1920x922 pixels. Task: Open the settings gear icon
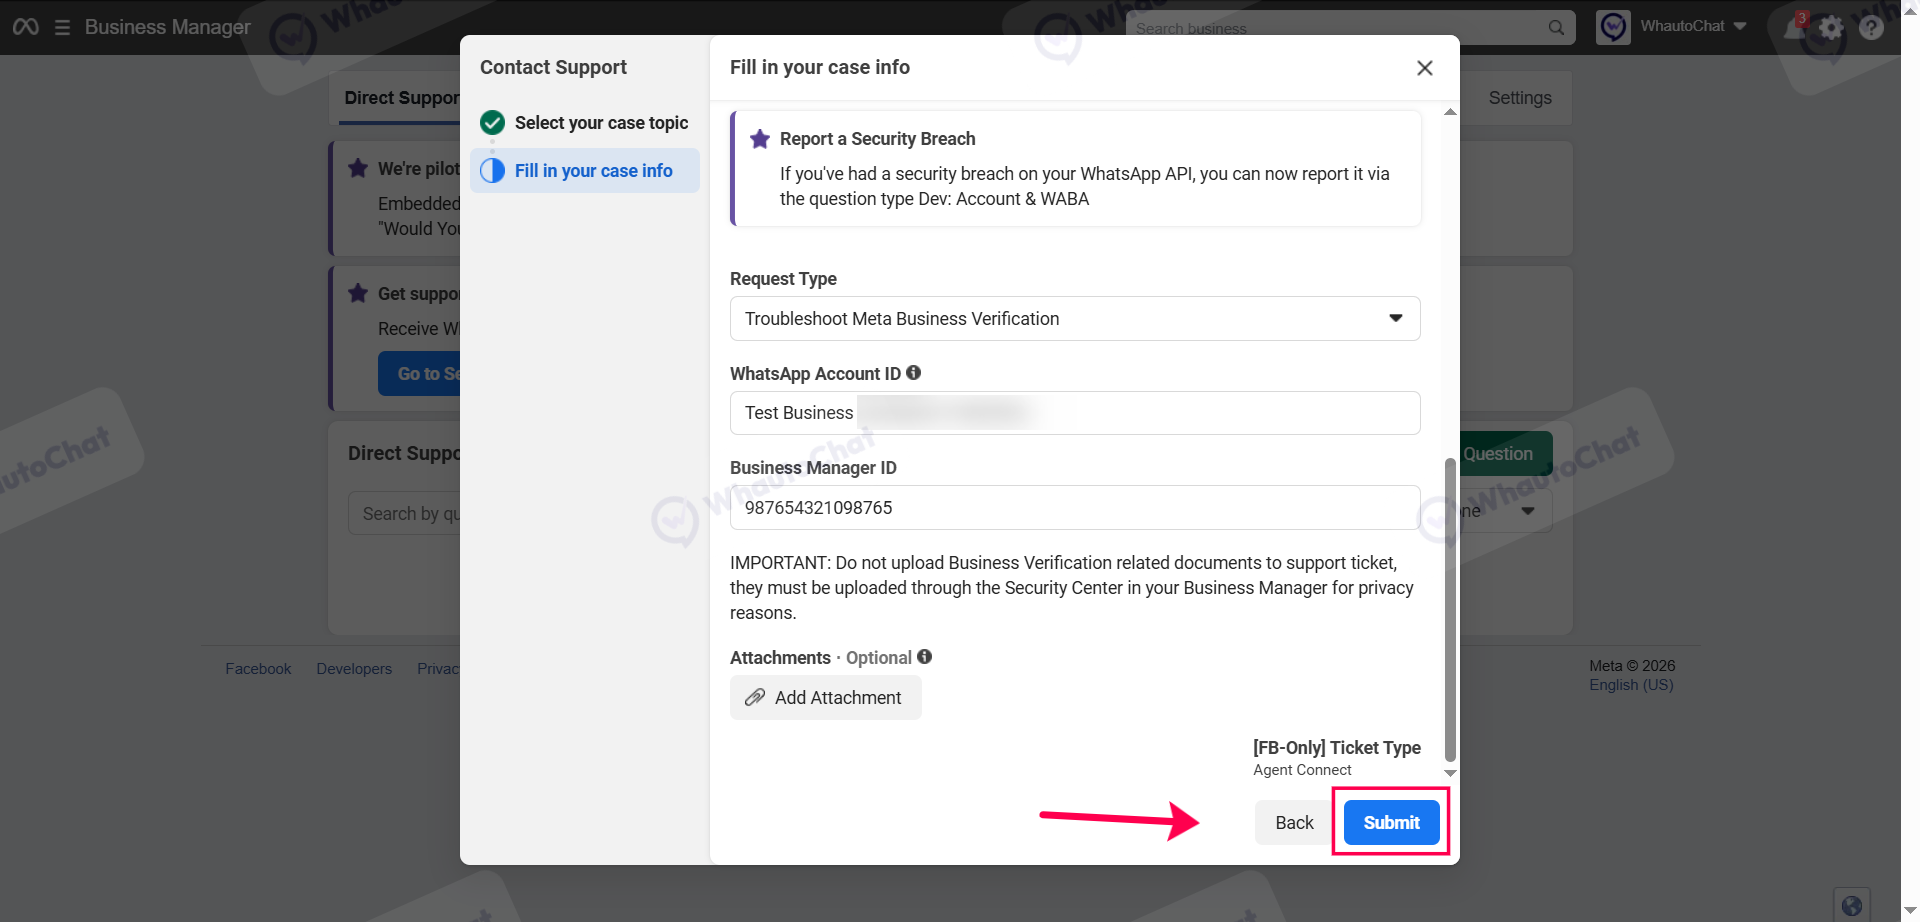pos(1831,27)
